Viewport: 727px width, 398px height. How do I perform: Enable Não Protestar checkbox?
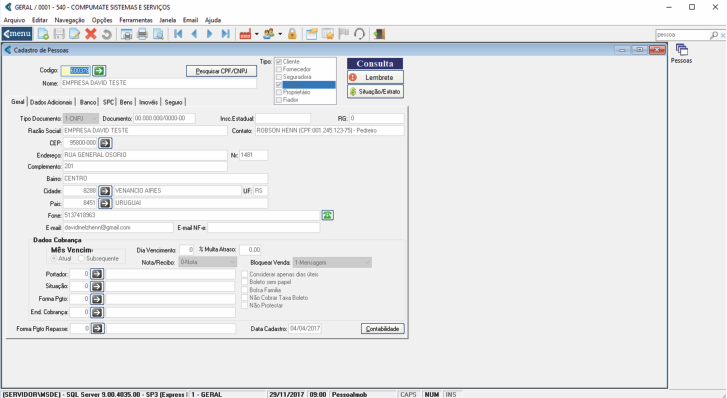(245, 306)
